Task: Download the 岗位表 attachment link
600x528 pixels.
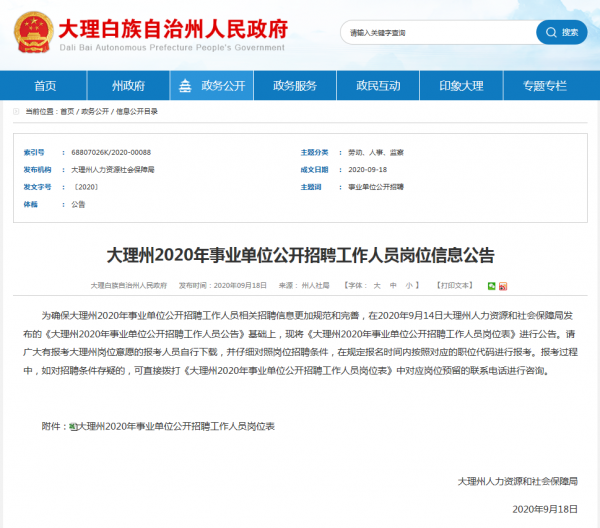Action: [177, 426]
